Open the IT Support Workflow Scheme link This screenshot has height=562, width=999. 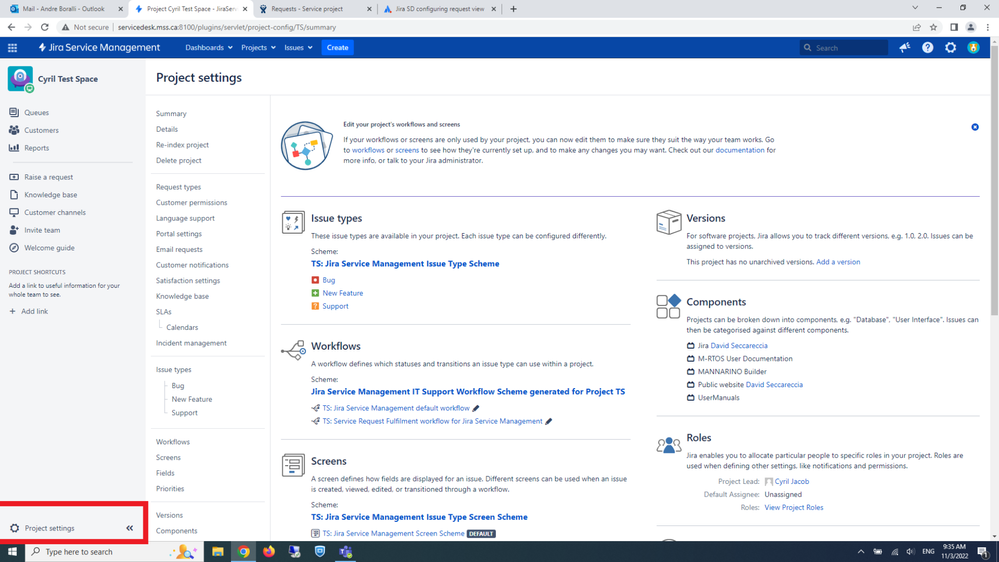468,392
